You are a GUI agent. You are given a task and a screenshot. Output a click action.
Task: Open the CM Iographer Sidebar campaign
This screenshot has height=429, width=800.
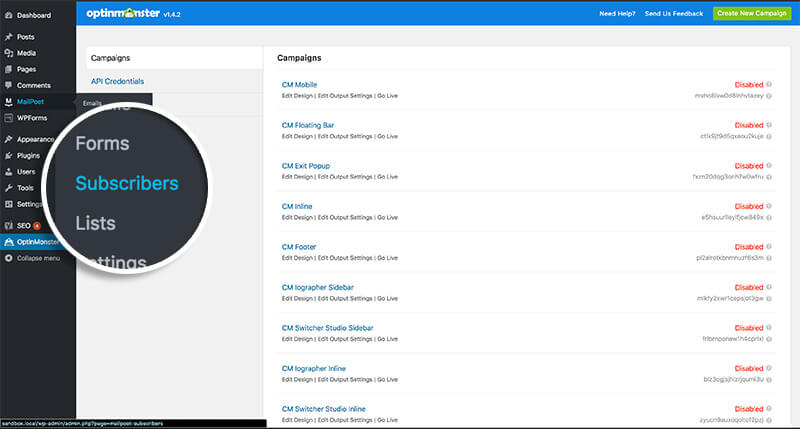click(318, 287)
